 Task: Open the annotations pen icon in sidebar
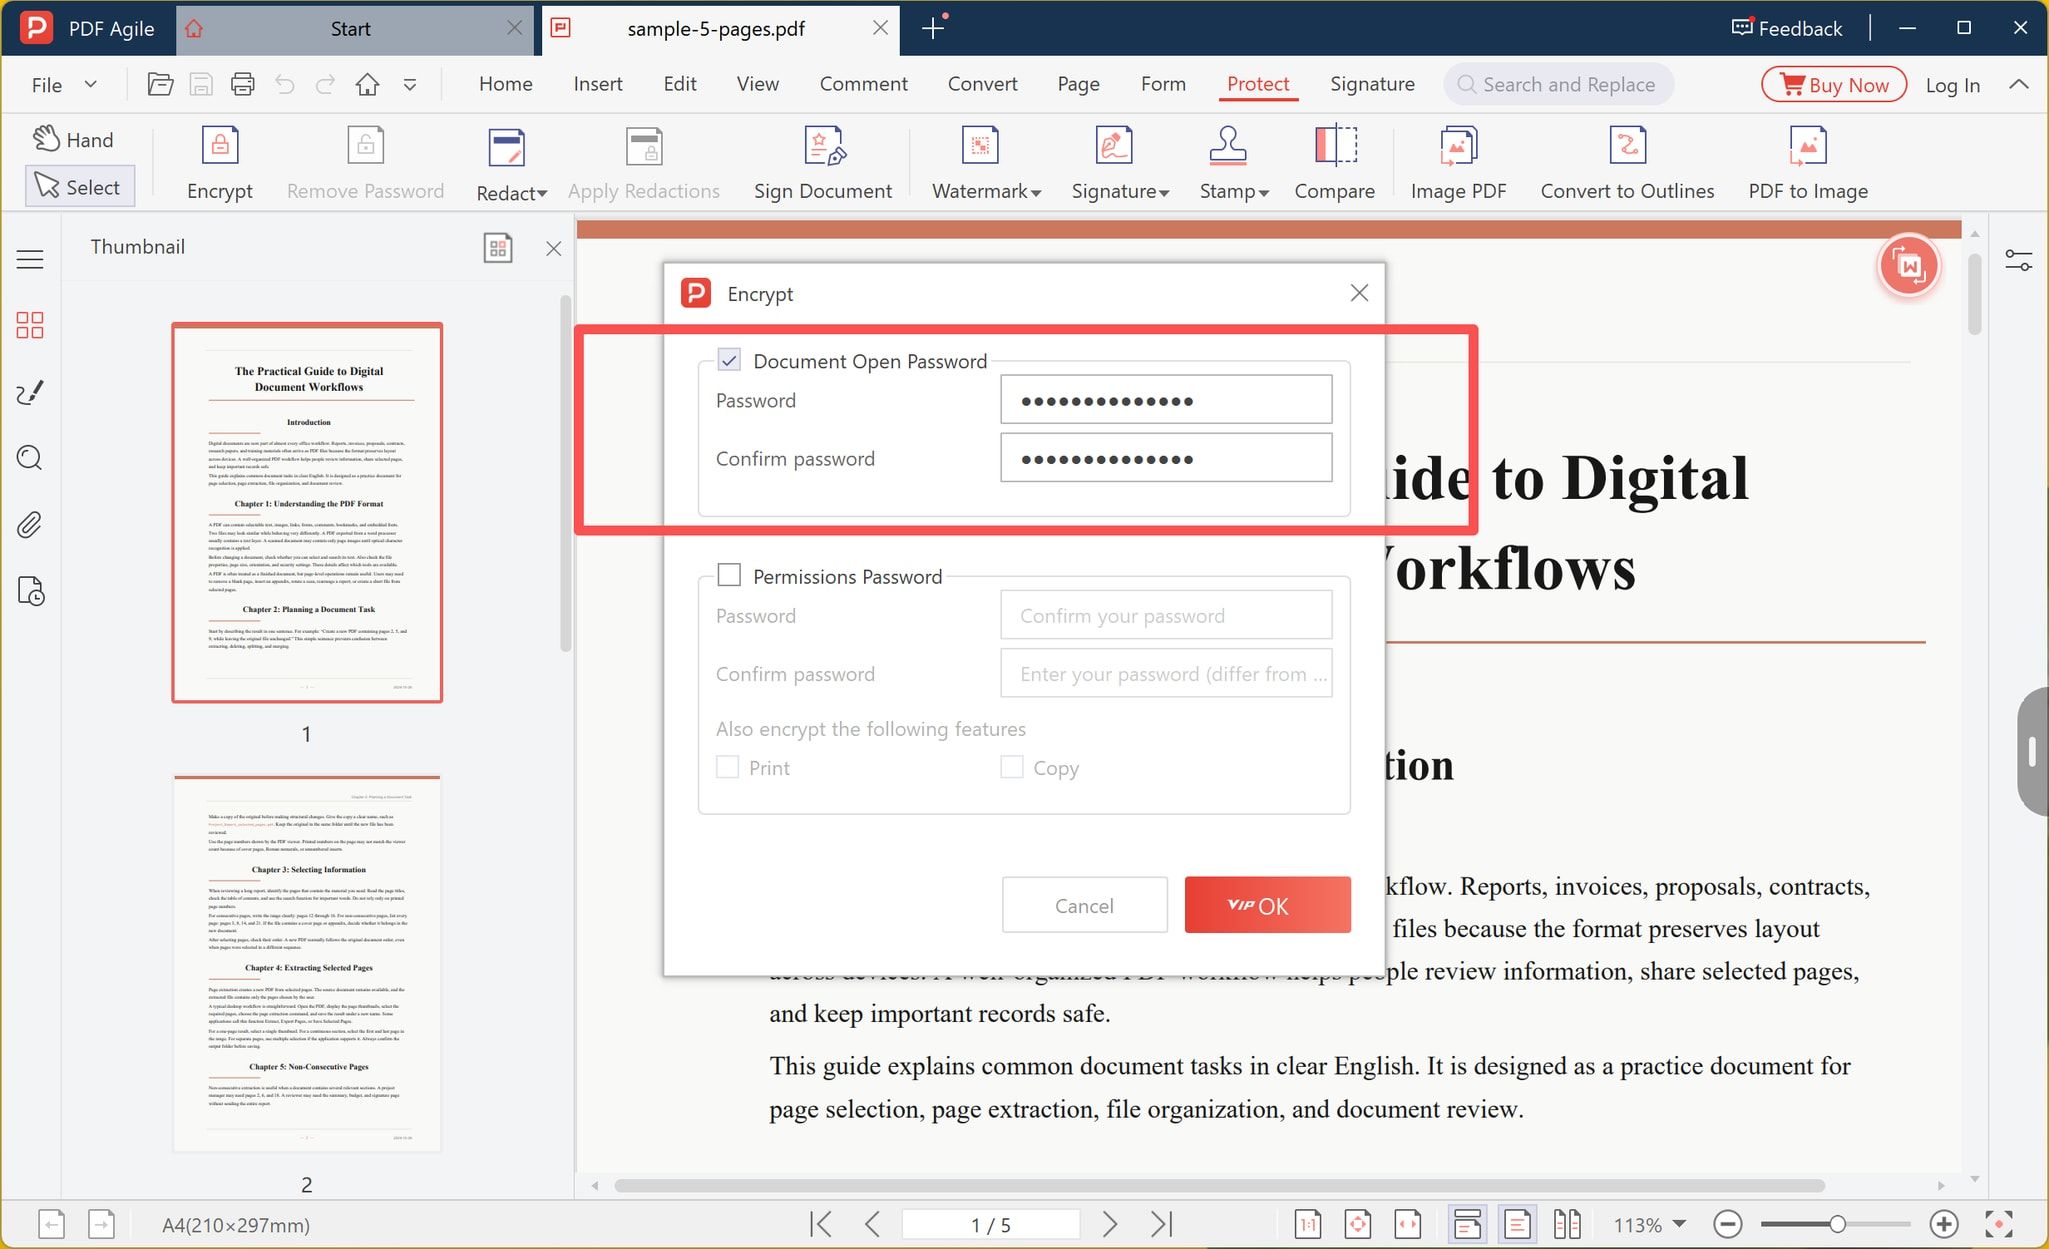pos(30,392)
